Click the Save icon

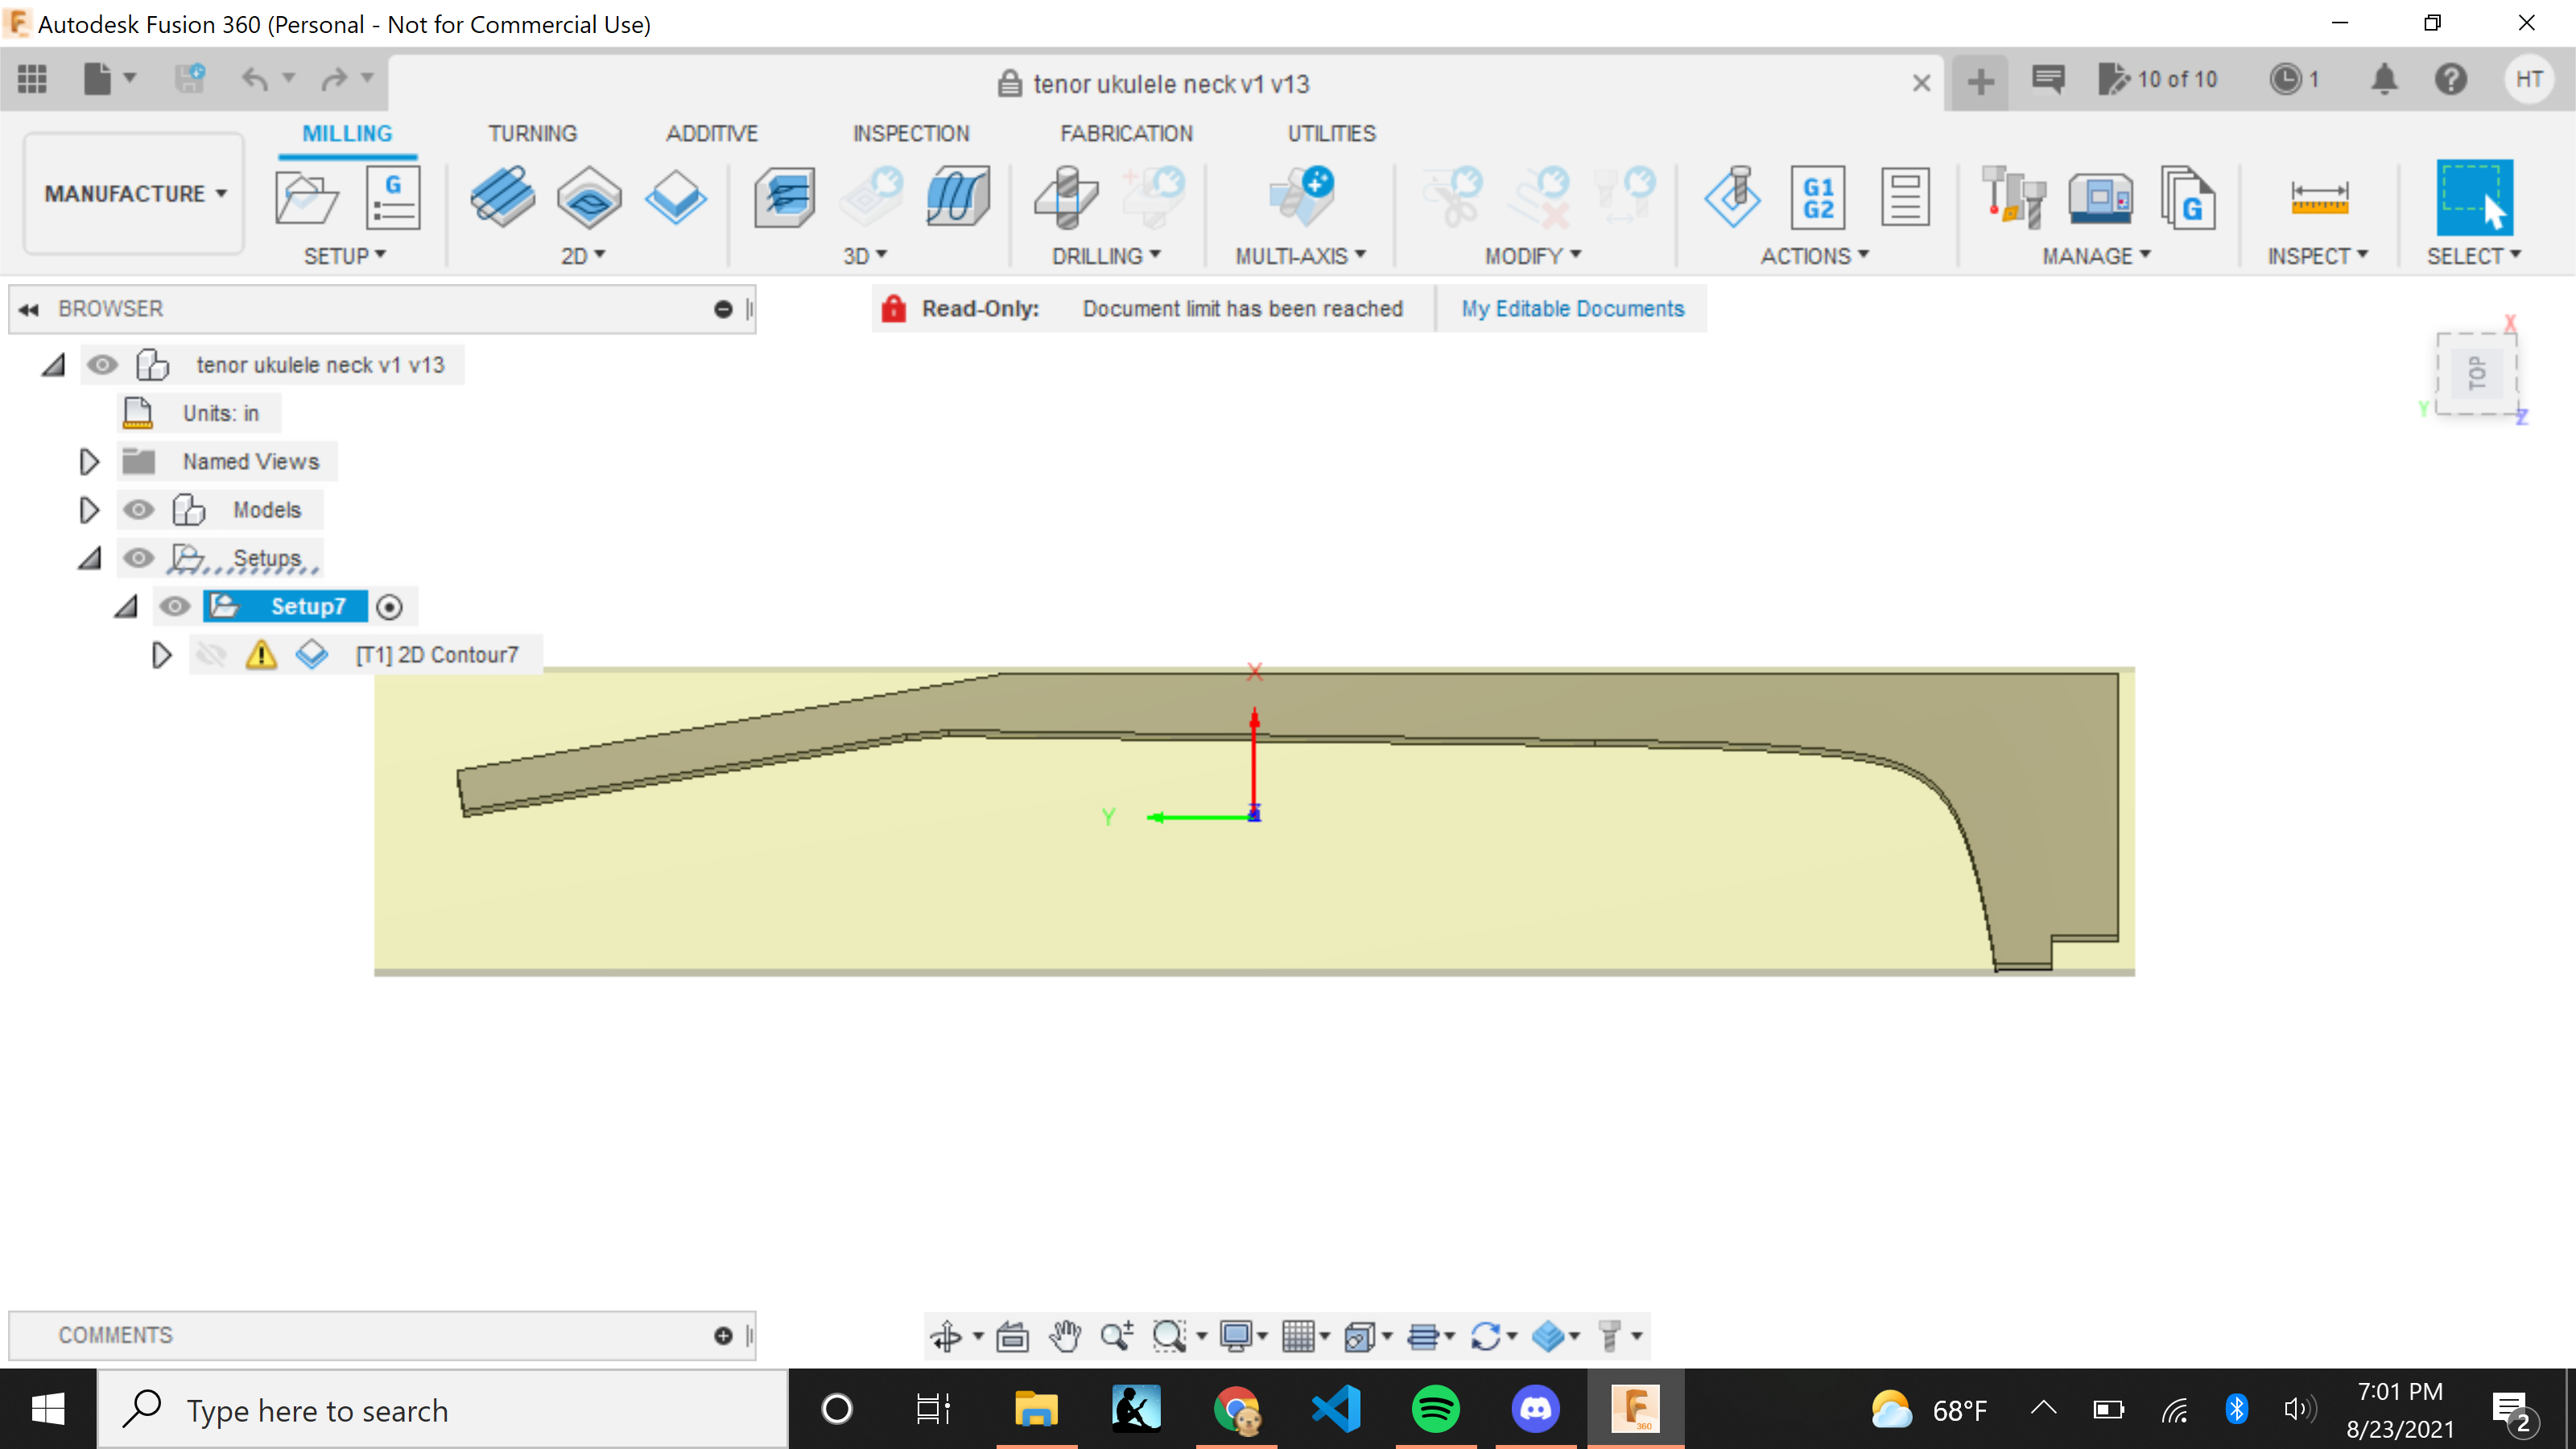(x=190, y=79)
